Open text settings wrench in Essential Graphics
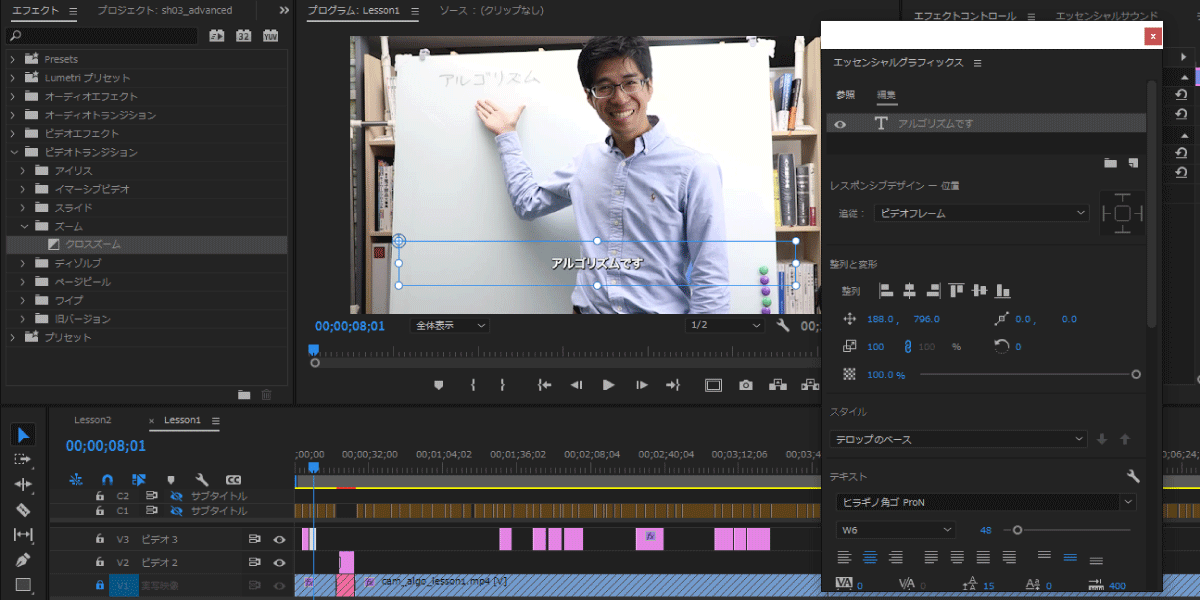The height and width of the screenshot is (600, 1200). pos(1133,476)
